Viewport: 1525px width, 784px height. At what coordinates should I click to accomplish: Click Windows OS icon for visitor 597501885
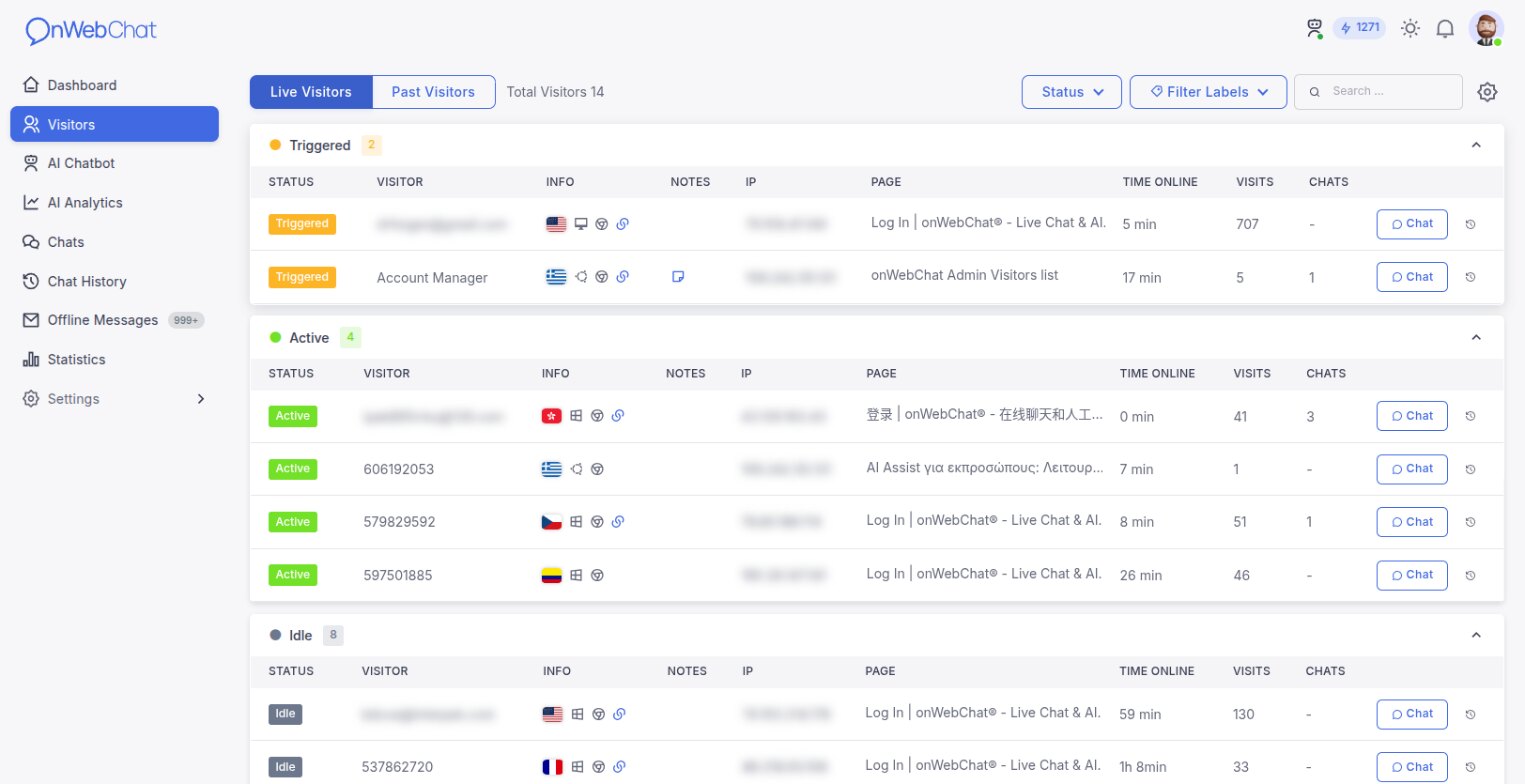[576, 575]
